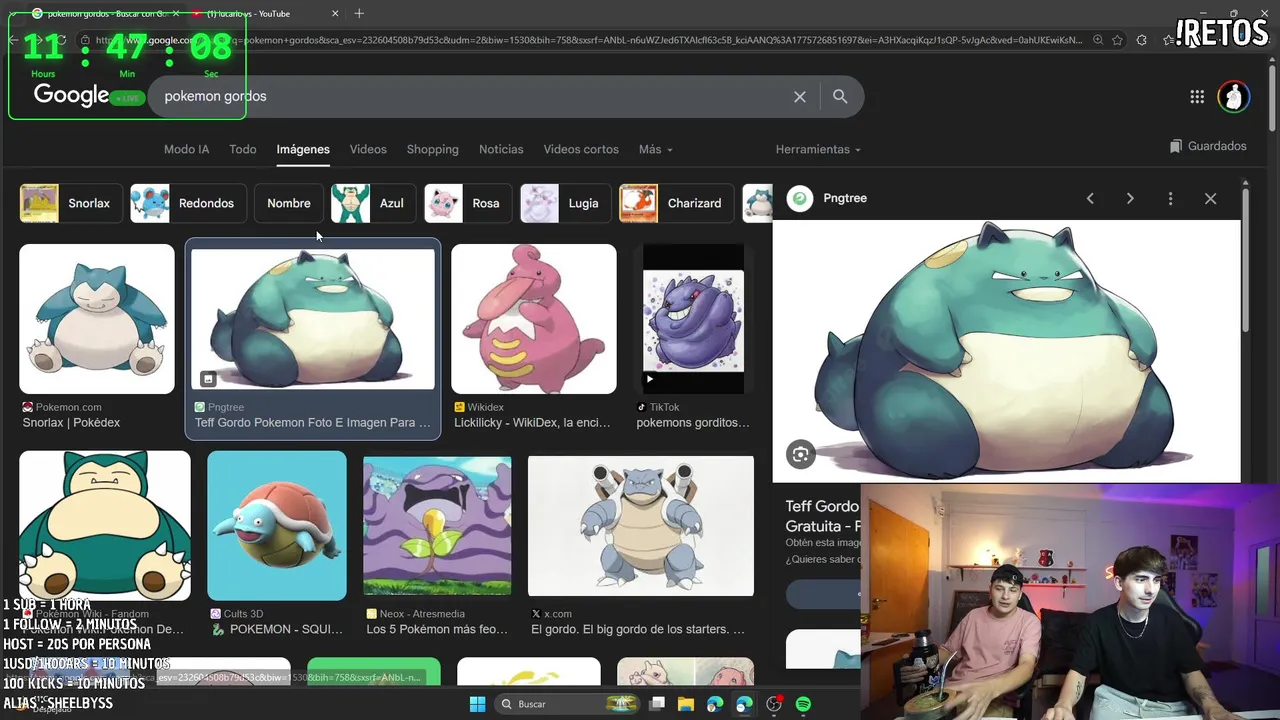1280x720 pixels.
Task: Open 'pokemons gorditos...' TikTok link
Action: [x=693, y=423]
